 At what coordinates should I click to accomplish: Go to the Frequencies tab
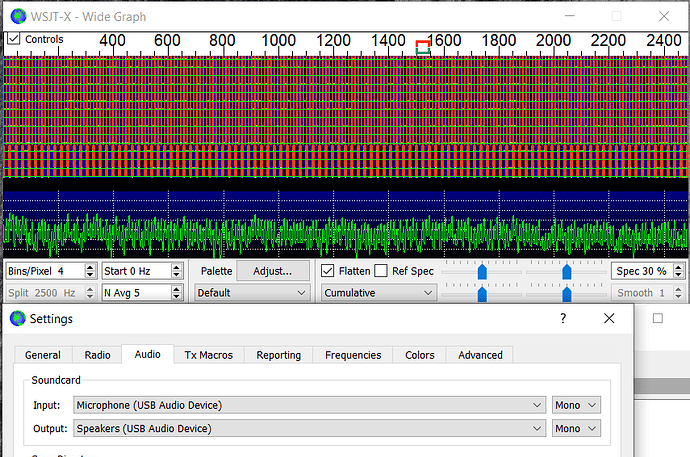pos(353,355)
